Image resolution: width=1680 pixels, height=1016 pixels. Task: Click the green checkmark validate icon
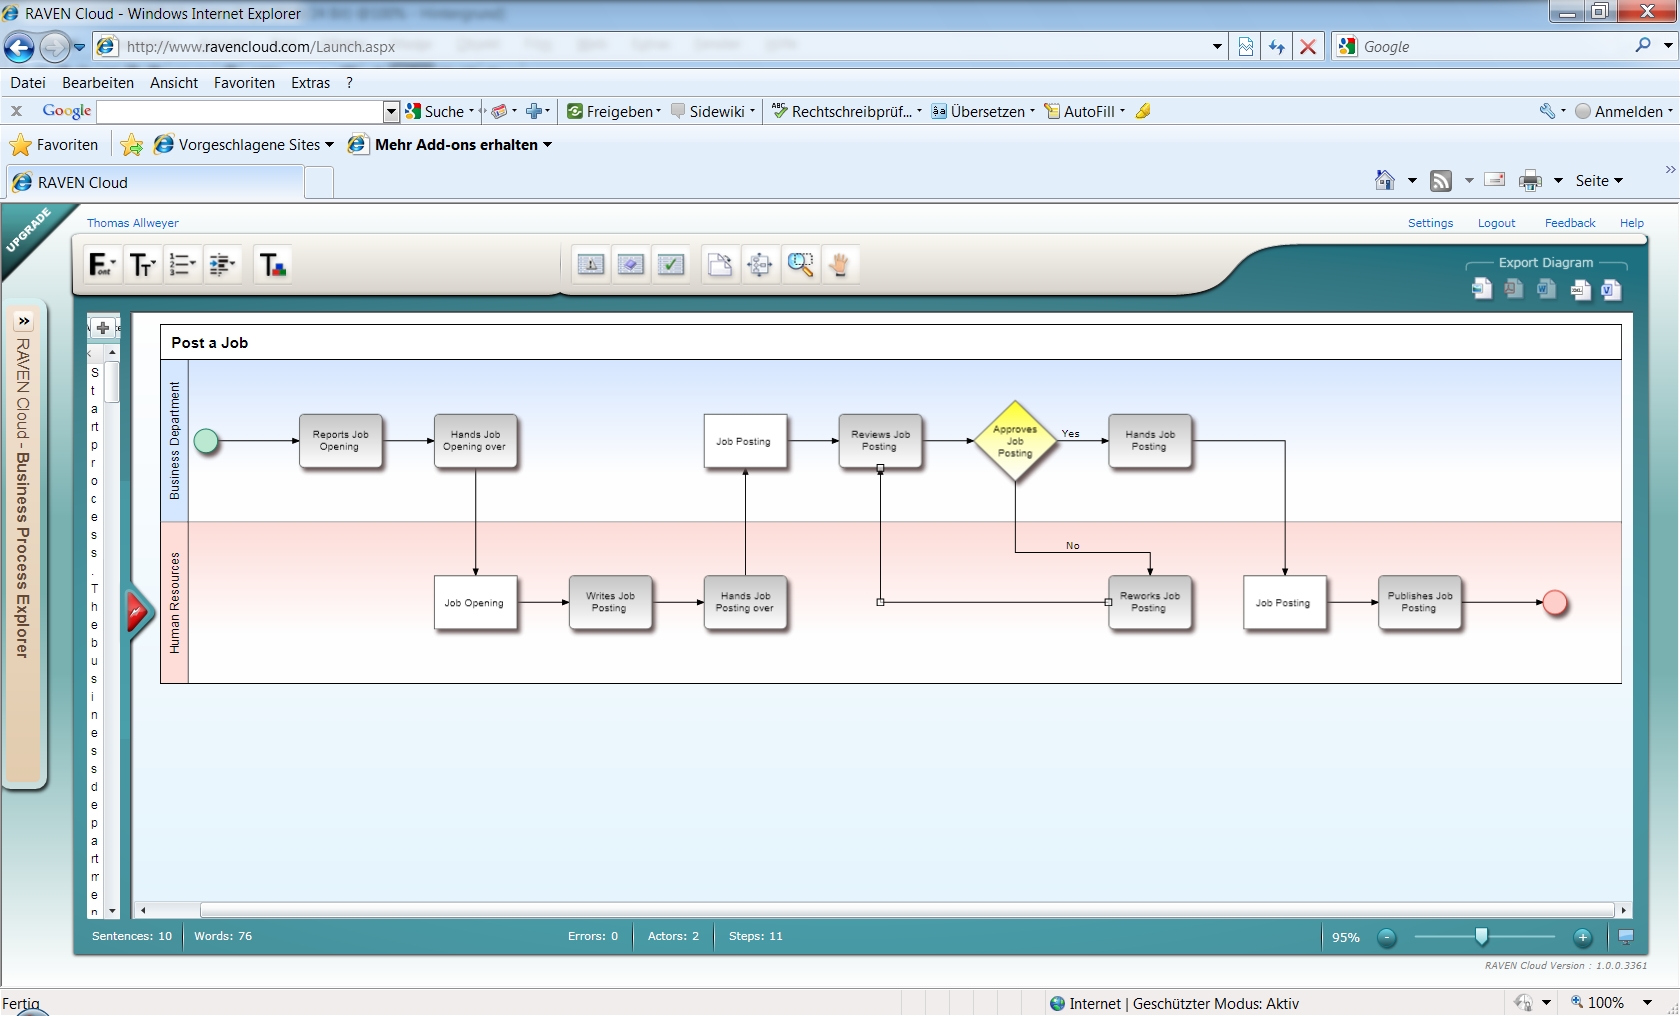pos(671,265)
